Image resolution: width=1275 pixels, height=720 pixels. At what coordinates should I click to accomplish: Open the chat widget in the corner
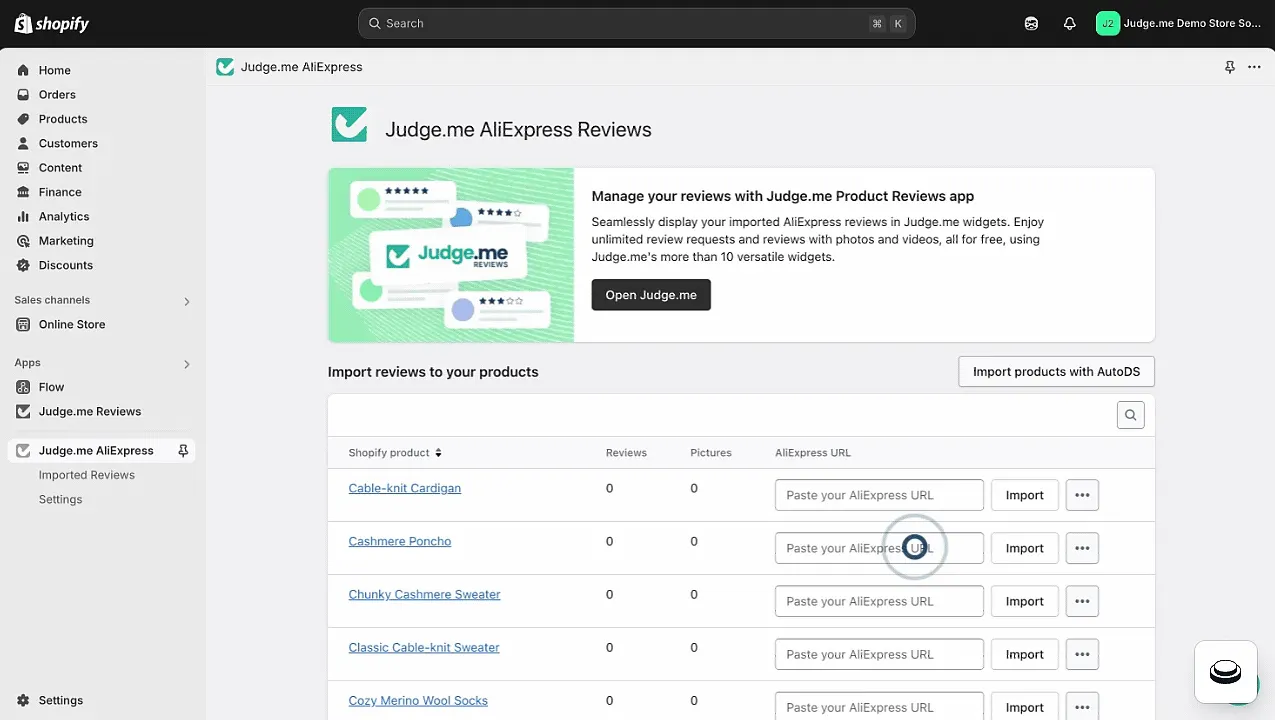click(1226, 672)
